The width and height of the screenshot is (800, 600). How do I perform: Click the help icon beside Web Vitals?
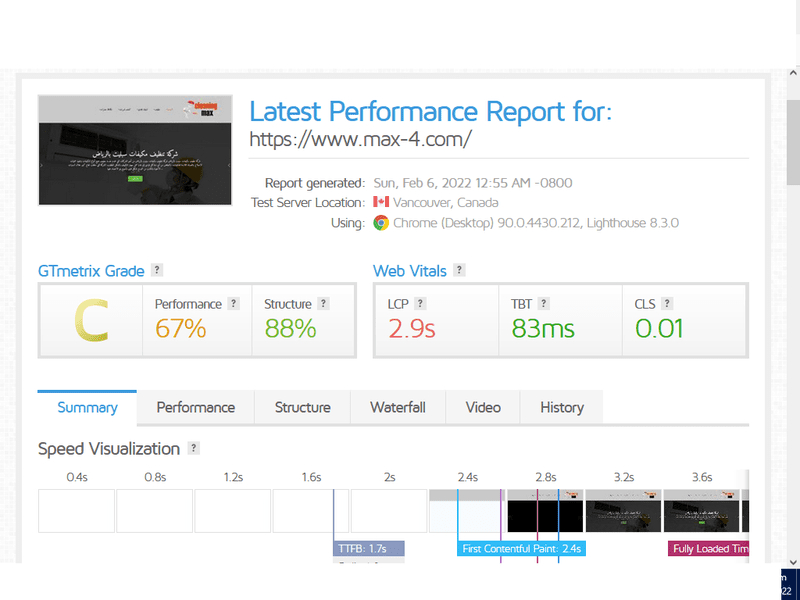(x=459, y=271)
